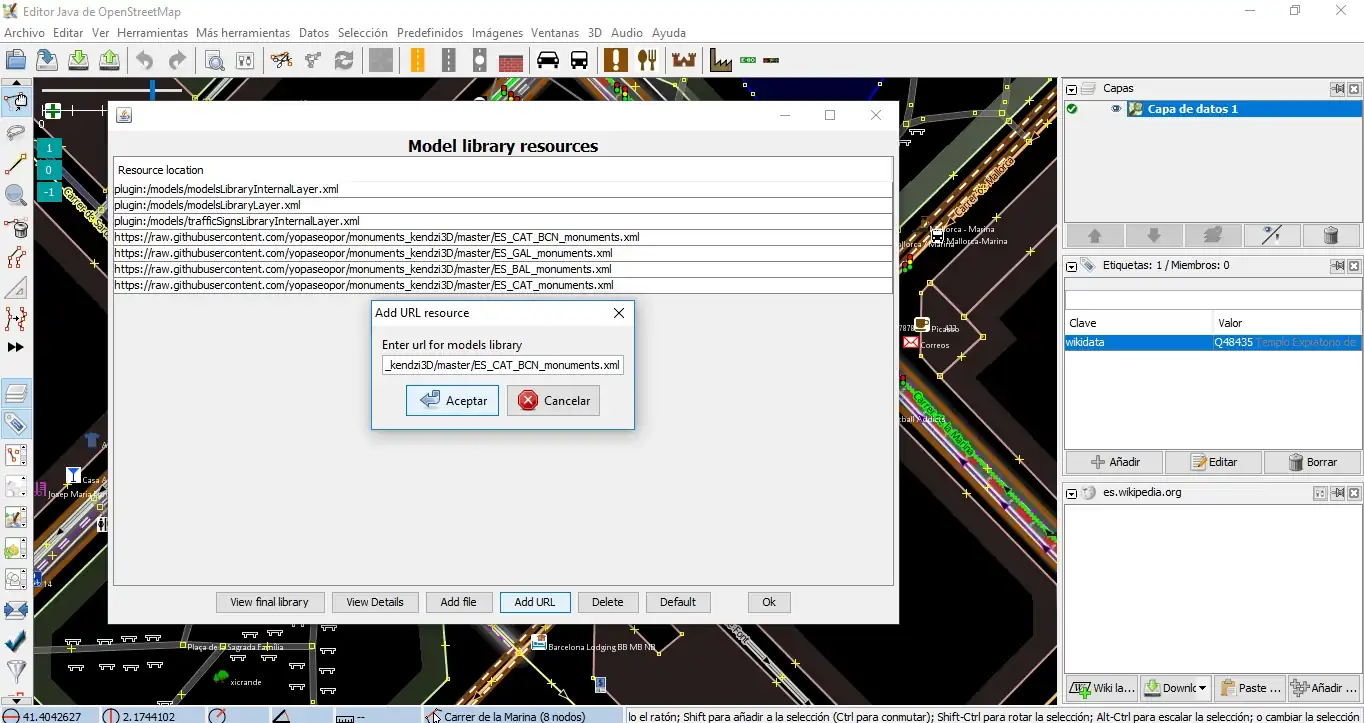Click the lasso selection tool icon
This screenshot has height=723, width=1364.
tap(16, 132)
